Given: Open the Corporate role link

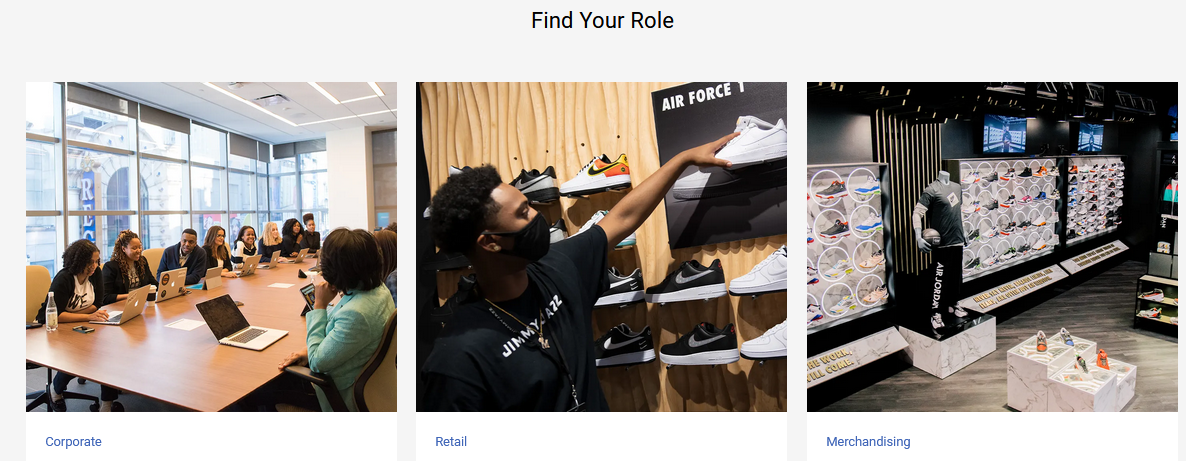Looking at the screenshot, I should click(x=73, y=441).
